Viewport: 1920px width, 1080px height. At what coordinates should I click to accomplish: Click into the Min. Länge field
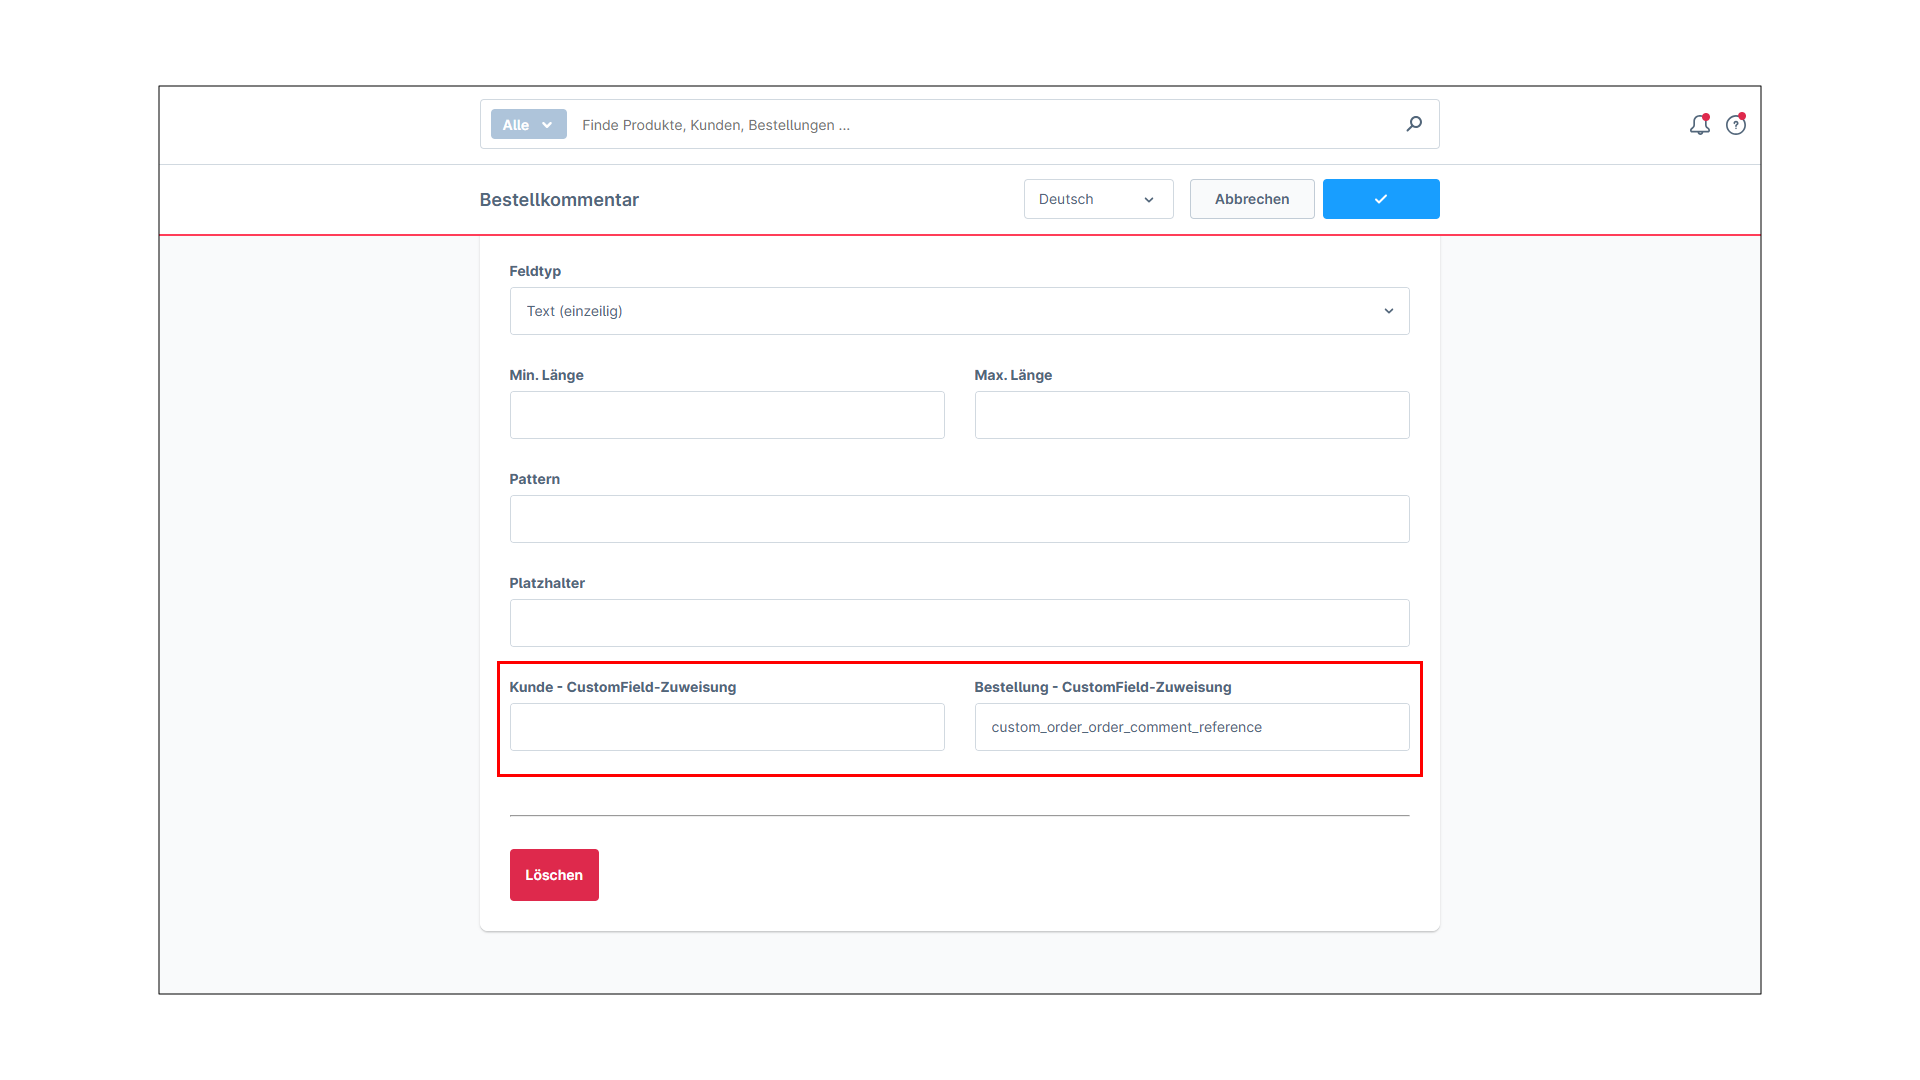727,415
